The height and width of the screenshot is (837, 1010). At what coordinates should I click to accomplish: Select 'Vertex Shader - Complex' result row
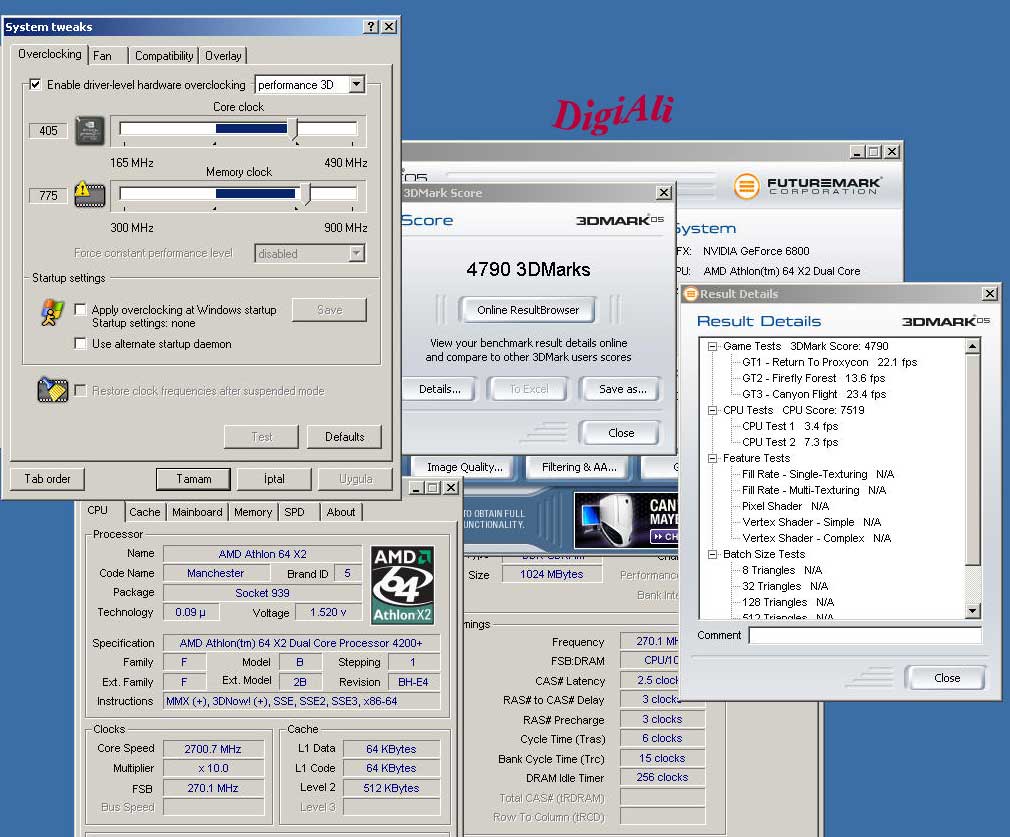click(x=816, y=538)
